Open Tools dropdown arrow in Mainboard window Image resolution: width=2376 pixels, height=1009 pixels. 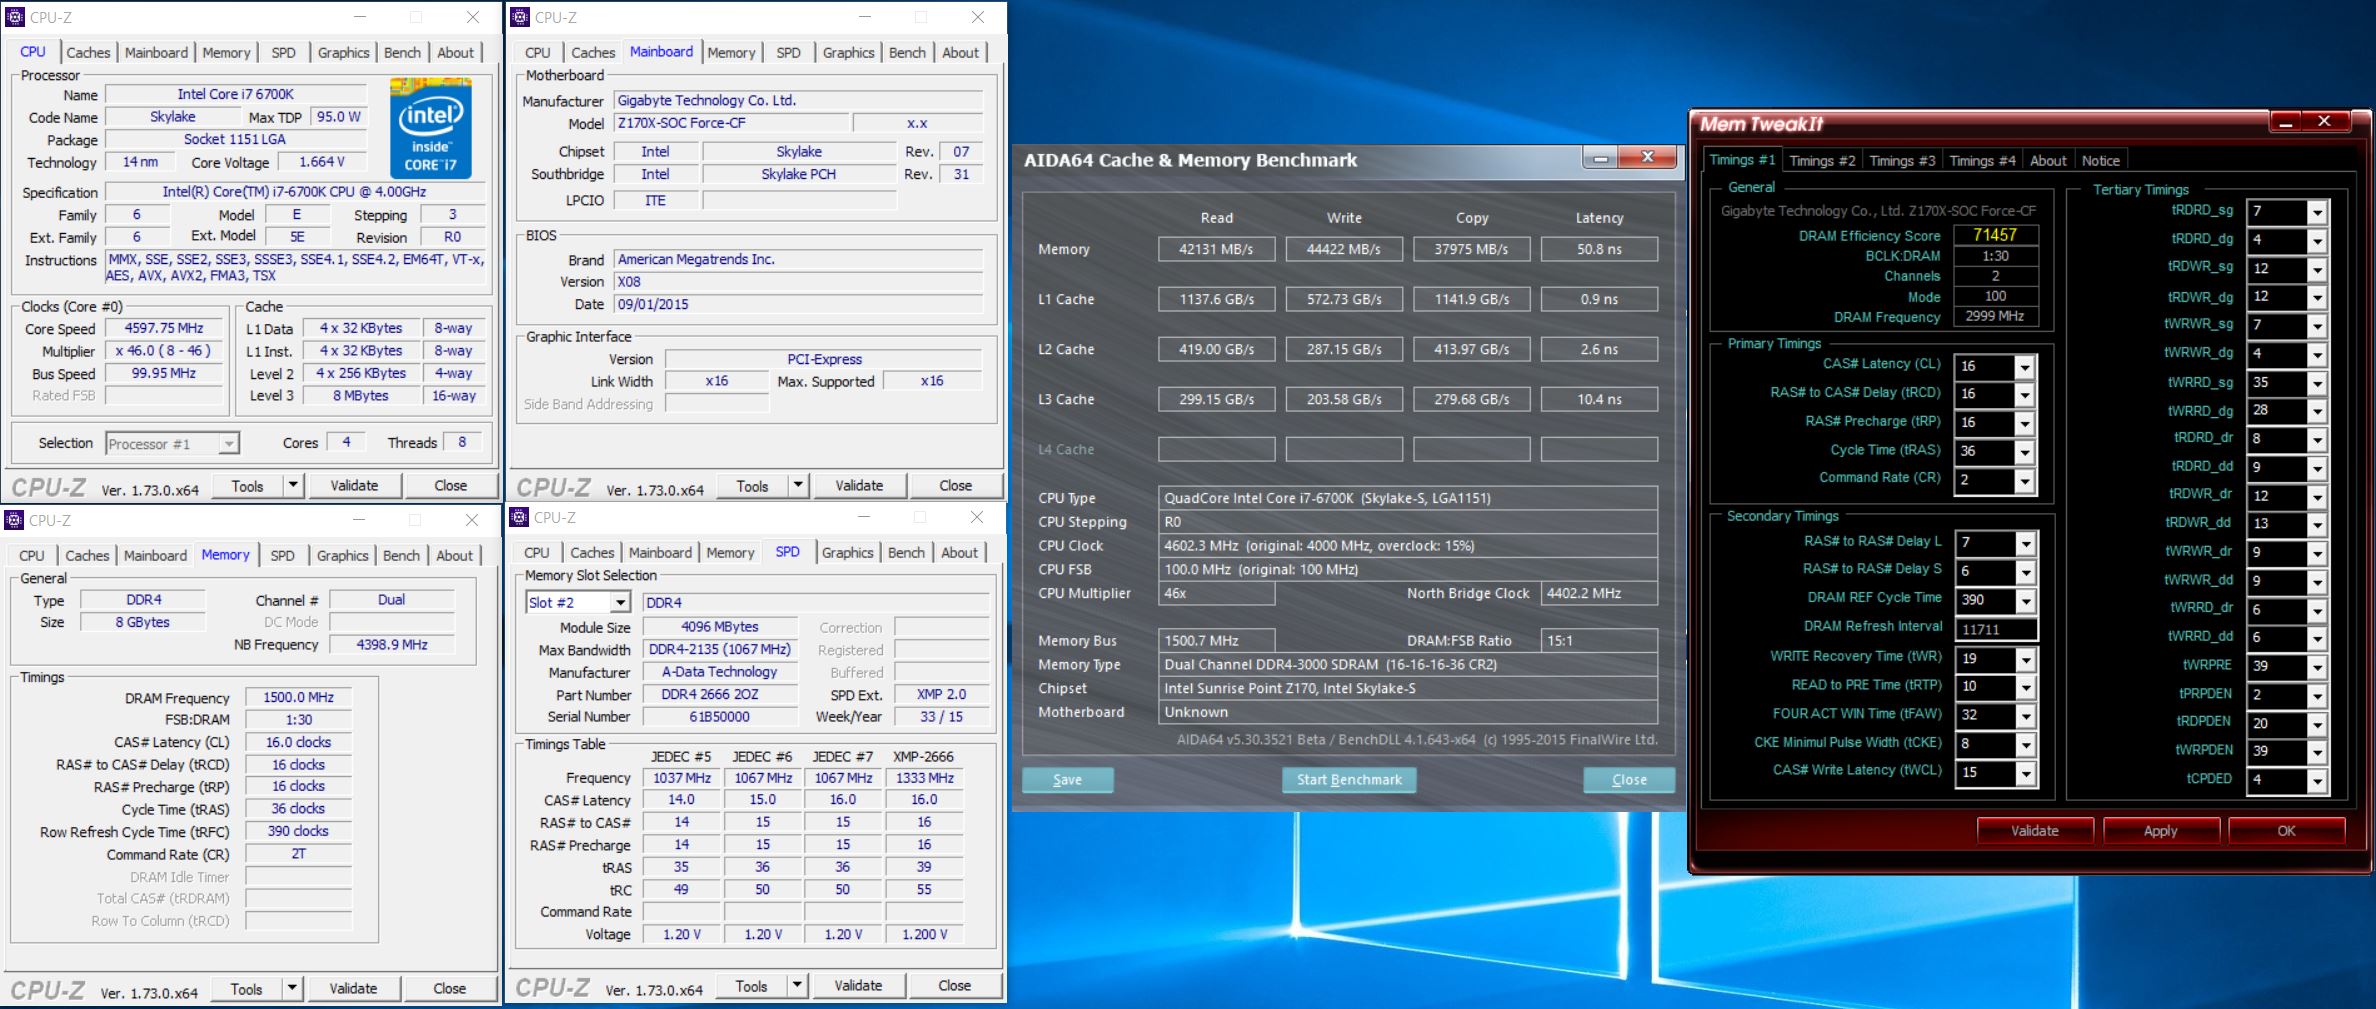(798, 485)
